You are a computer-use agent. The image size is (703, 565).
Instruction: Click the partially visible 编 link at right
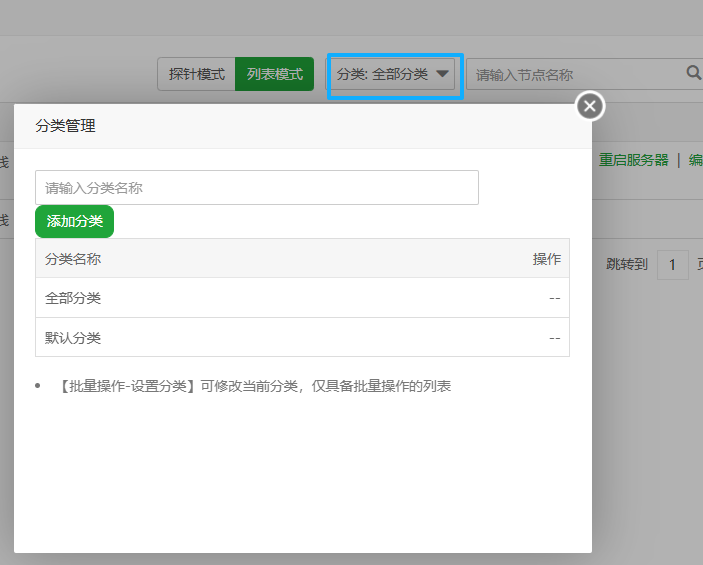point(695,160)
